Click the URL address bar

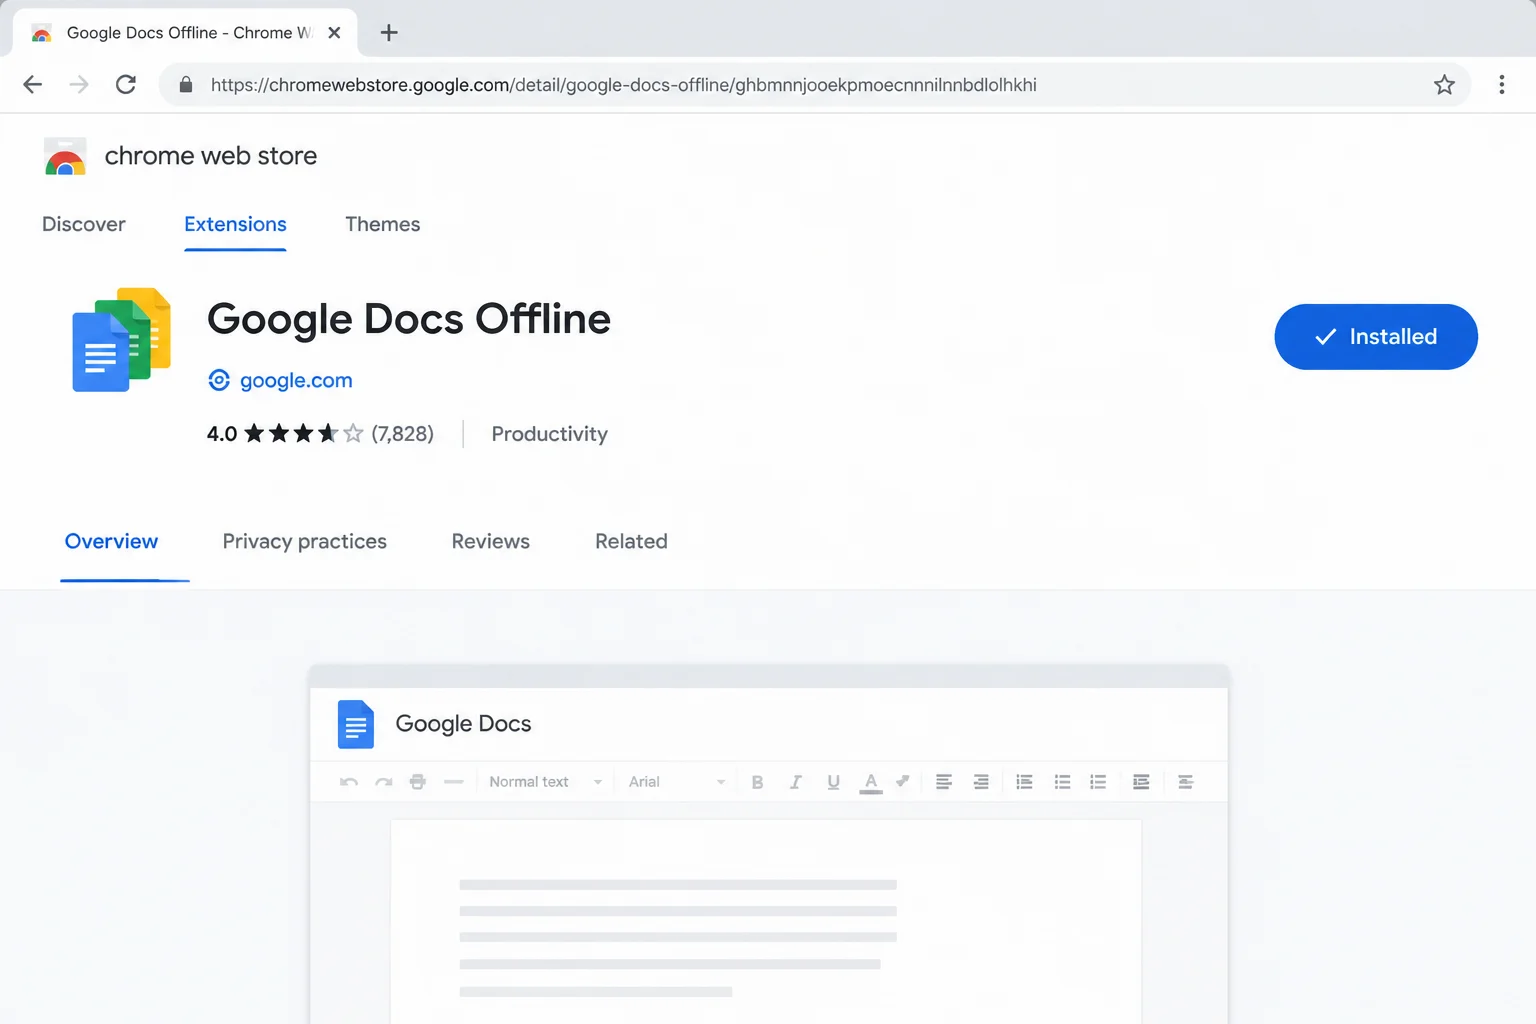815,85
